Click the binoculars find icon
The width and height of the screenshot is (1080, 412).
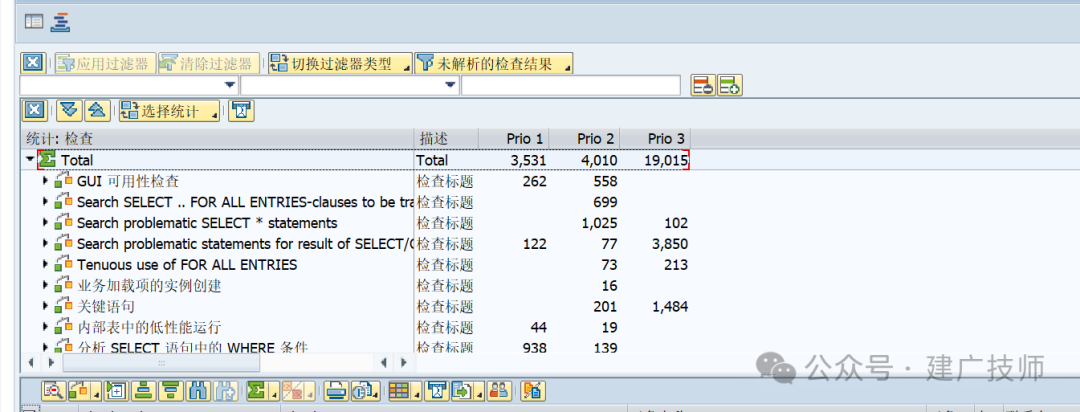[x=198, y=391]
